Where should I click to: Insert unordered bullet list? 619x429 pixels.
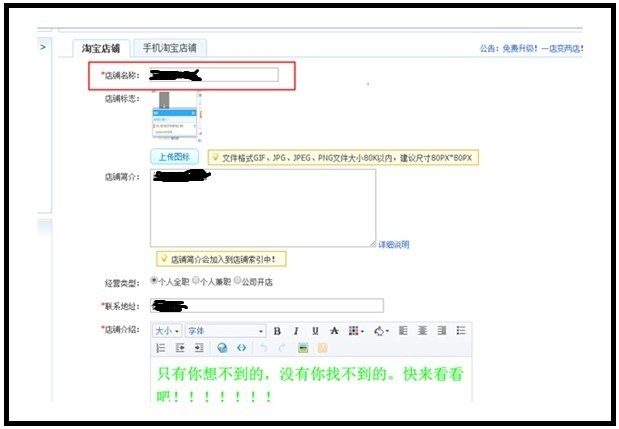click(461, 330)
